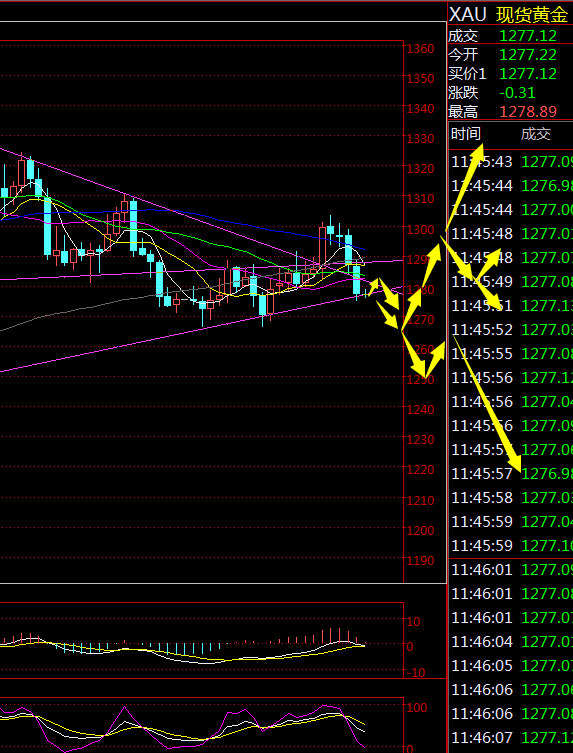Click the 最高 high price 1278.89
The height and width of the screenshot is (753, 573).
pyautogui.click(x=528, y=112)
